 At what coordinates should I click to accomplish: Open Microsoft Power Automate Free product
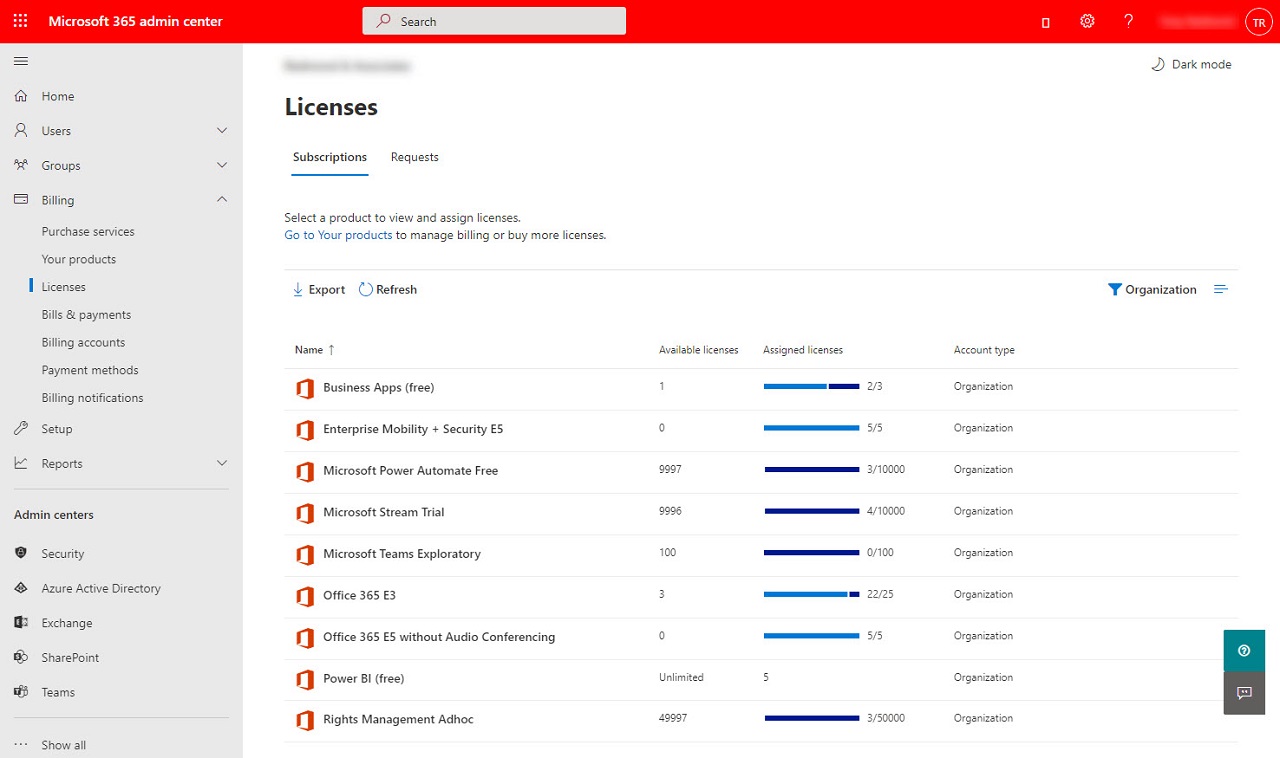tap(410, 470)
